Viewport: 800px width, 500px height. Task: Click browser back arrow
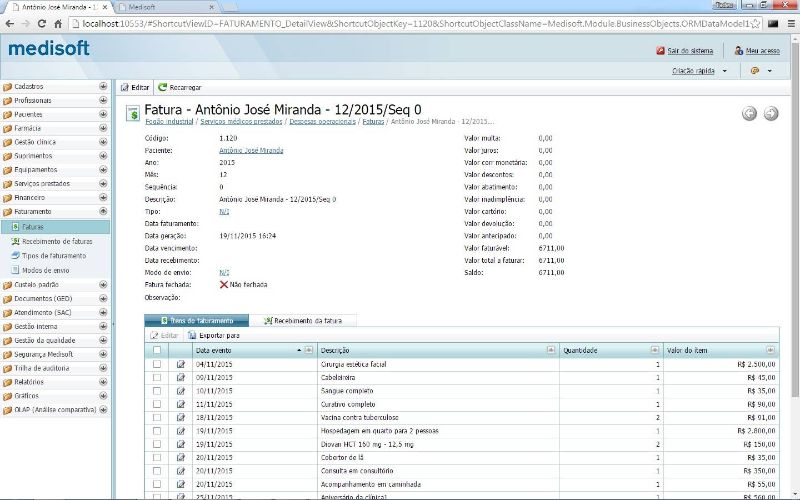pyautogui.click(x=10, y=23)
